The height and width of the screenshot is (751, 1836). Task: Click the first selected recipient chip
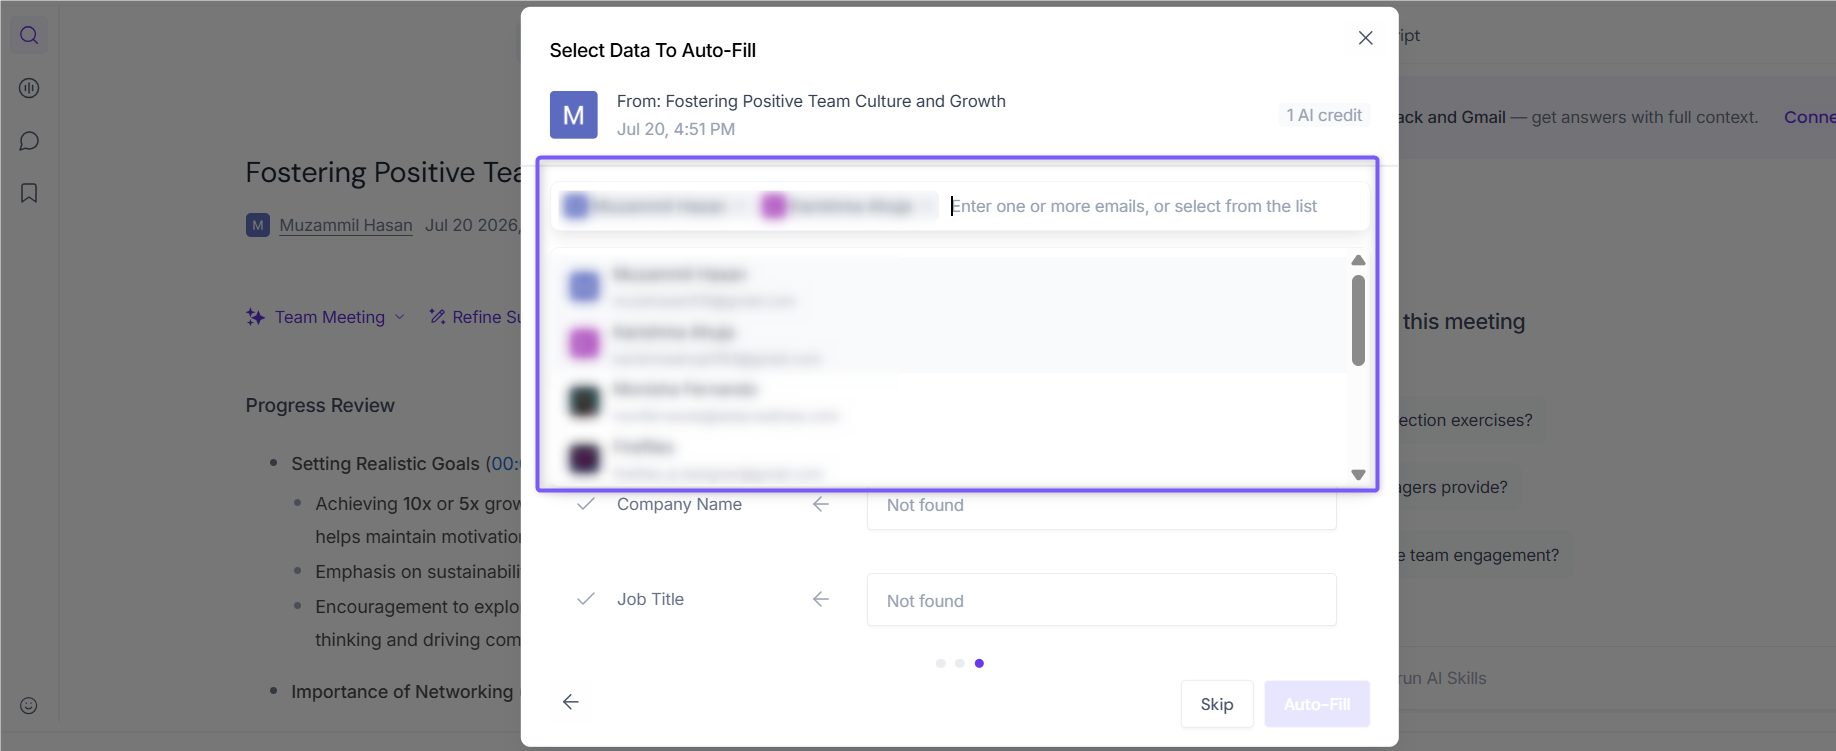(655, 206)
